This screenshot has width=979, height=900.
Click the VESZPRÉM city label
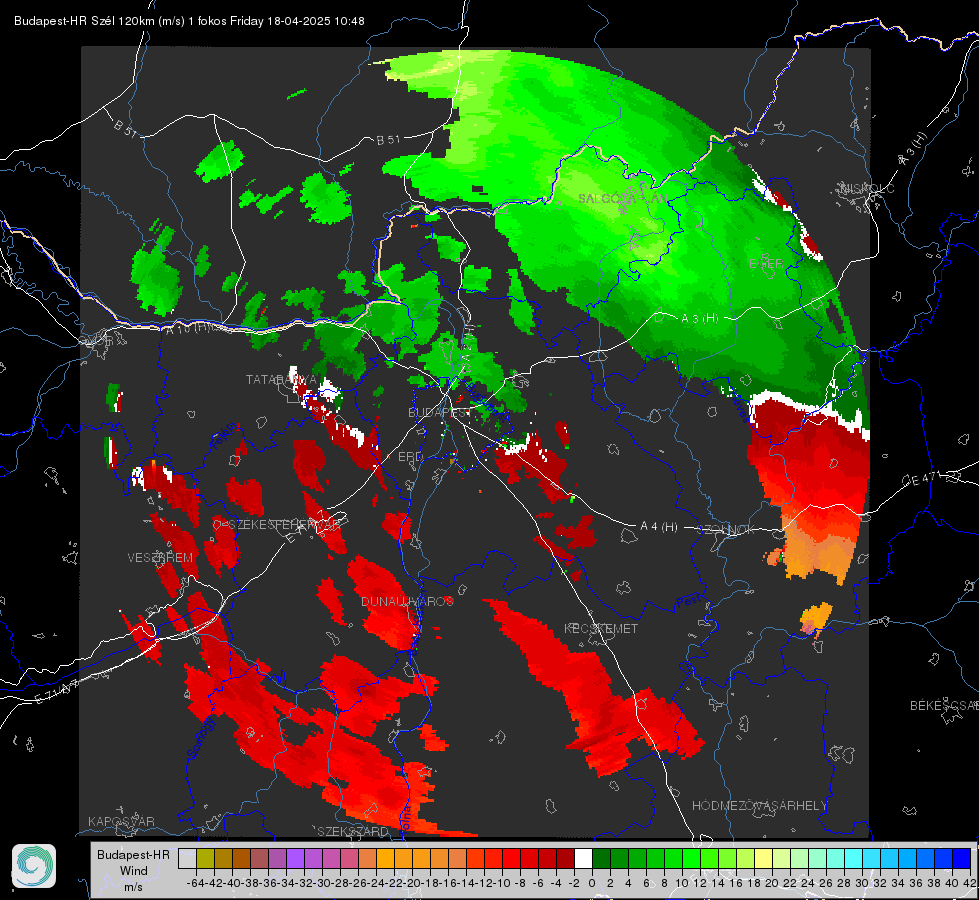160,558
